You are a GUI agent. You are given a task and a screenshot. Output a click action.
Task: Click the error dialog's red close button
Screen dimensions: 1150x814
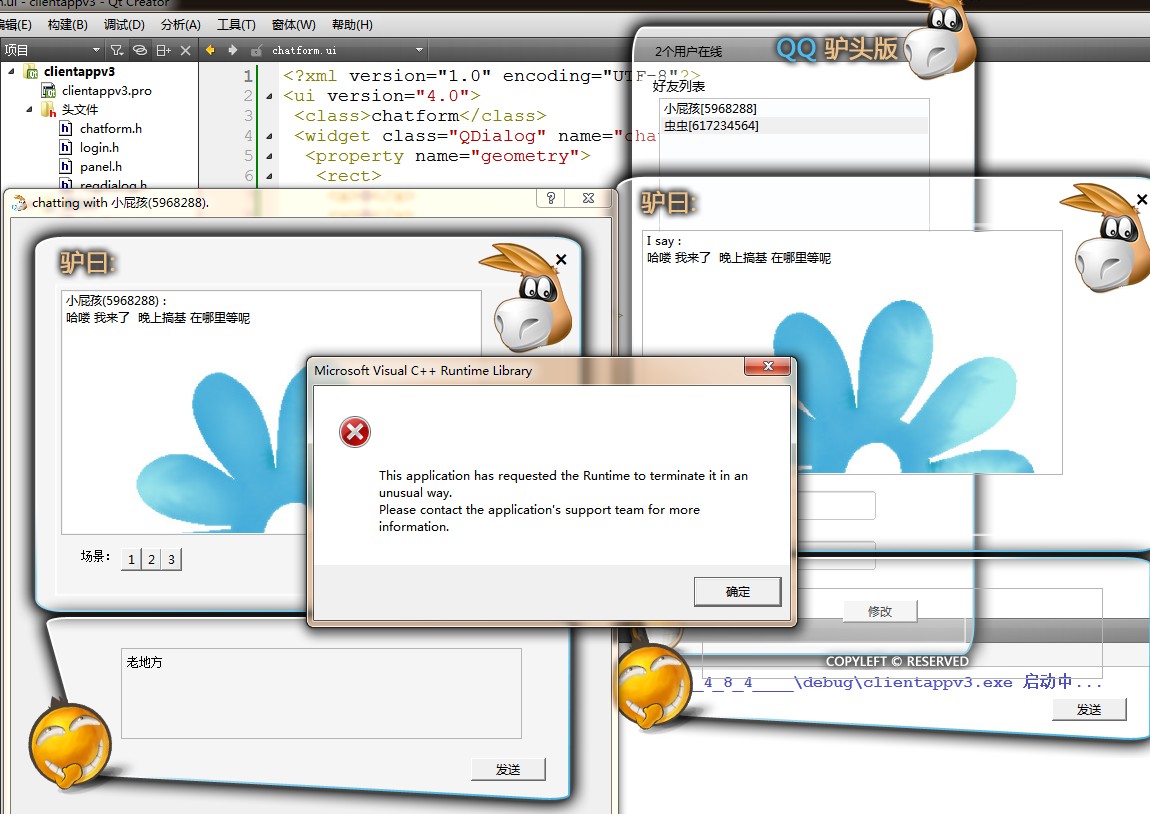[x=768, y=366]
